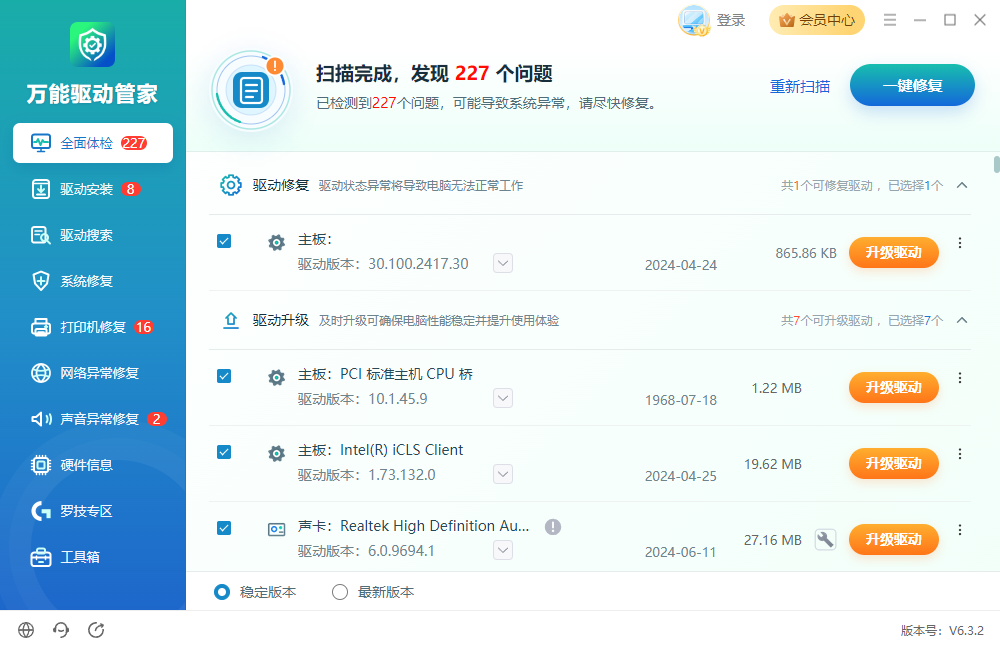
Task: Click the shield app logo above 万能驱动管家
Action: pyautogui.click(x=92, y=45)
